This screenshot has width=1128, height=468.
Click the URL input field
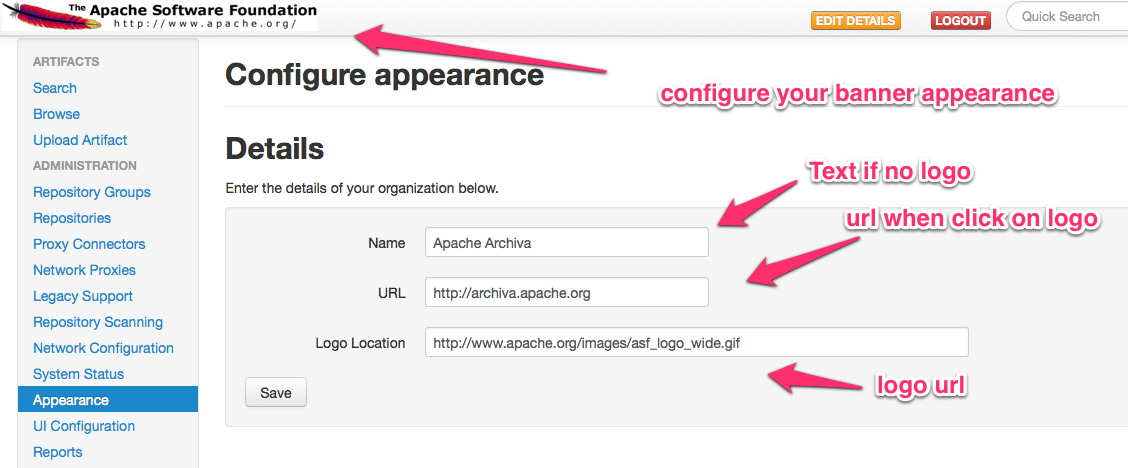566,292
